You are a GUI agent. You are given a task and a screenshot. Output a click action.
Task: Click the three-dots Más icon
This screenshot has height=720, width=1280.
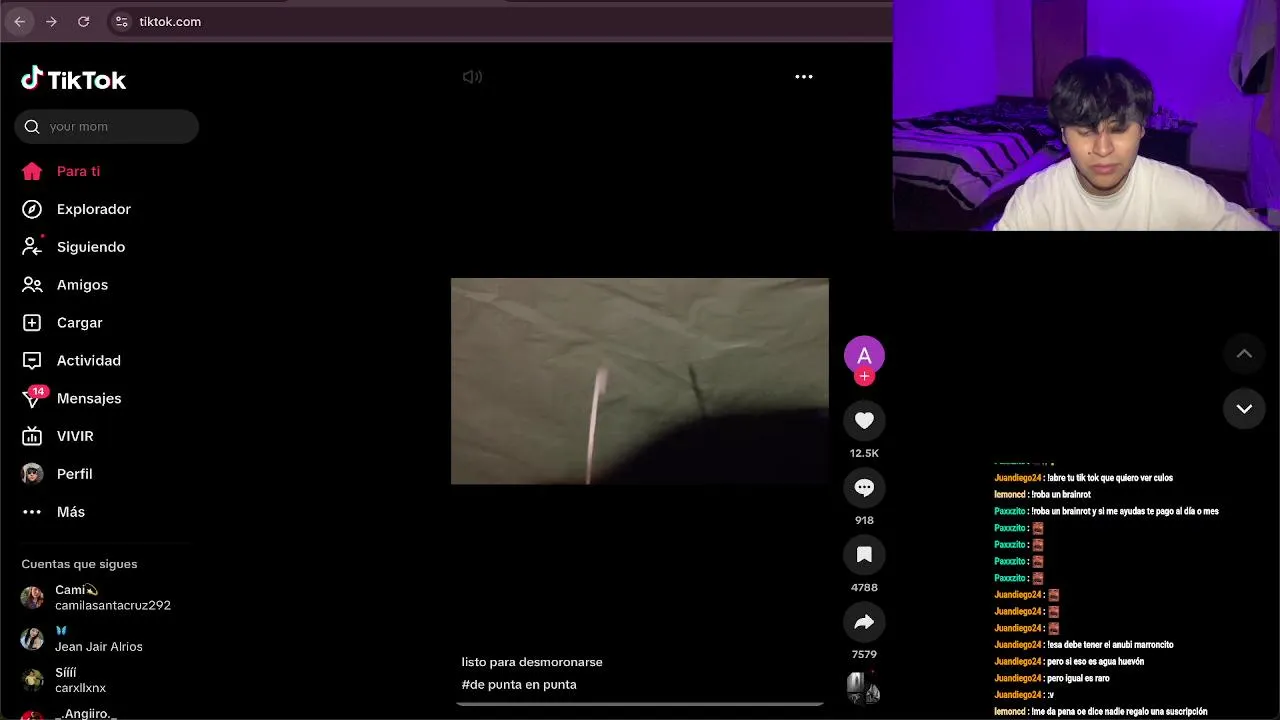[x=32, y=512]
